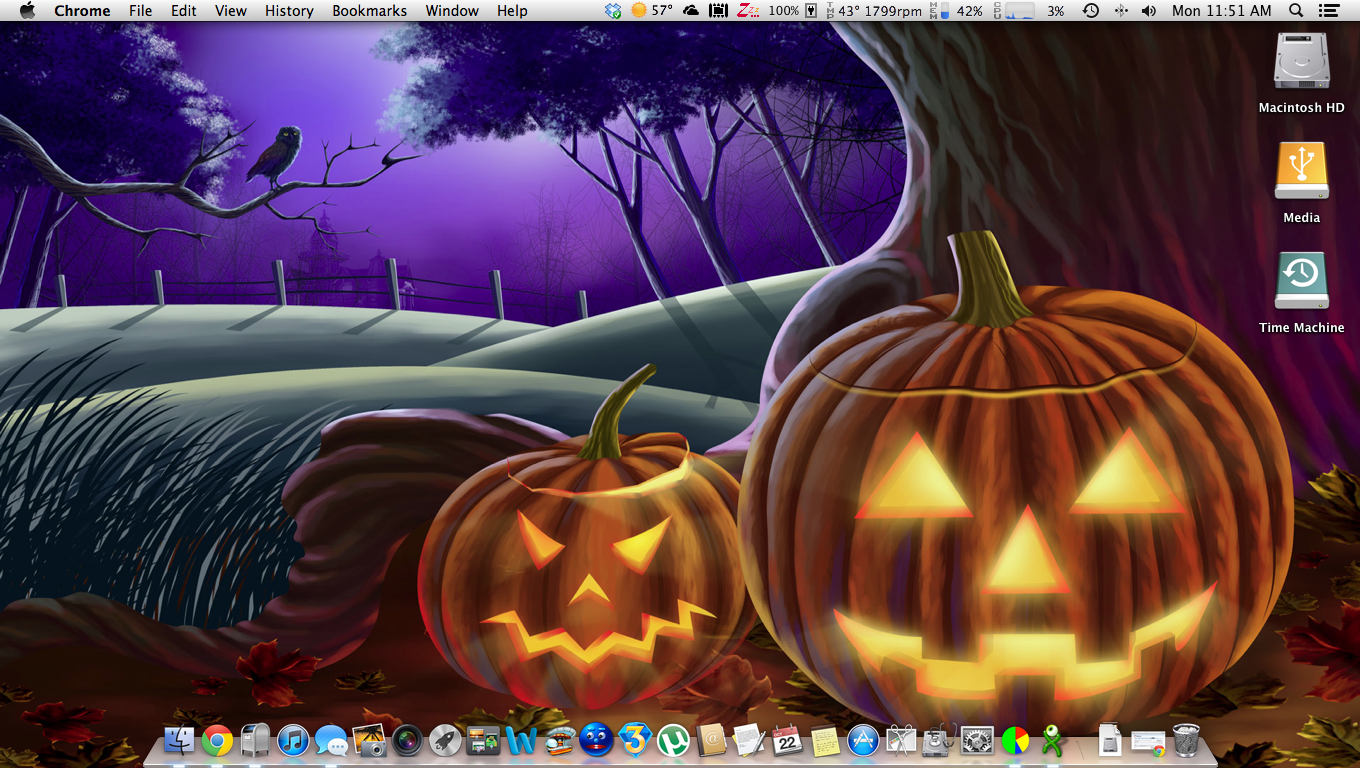The image size is (1360, 768).
Task: Launch the blue smiley face app
Action: [597, 741]
